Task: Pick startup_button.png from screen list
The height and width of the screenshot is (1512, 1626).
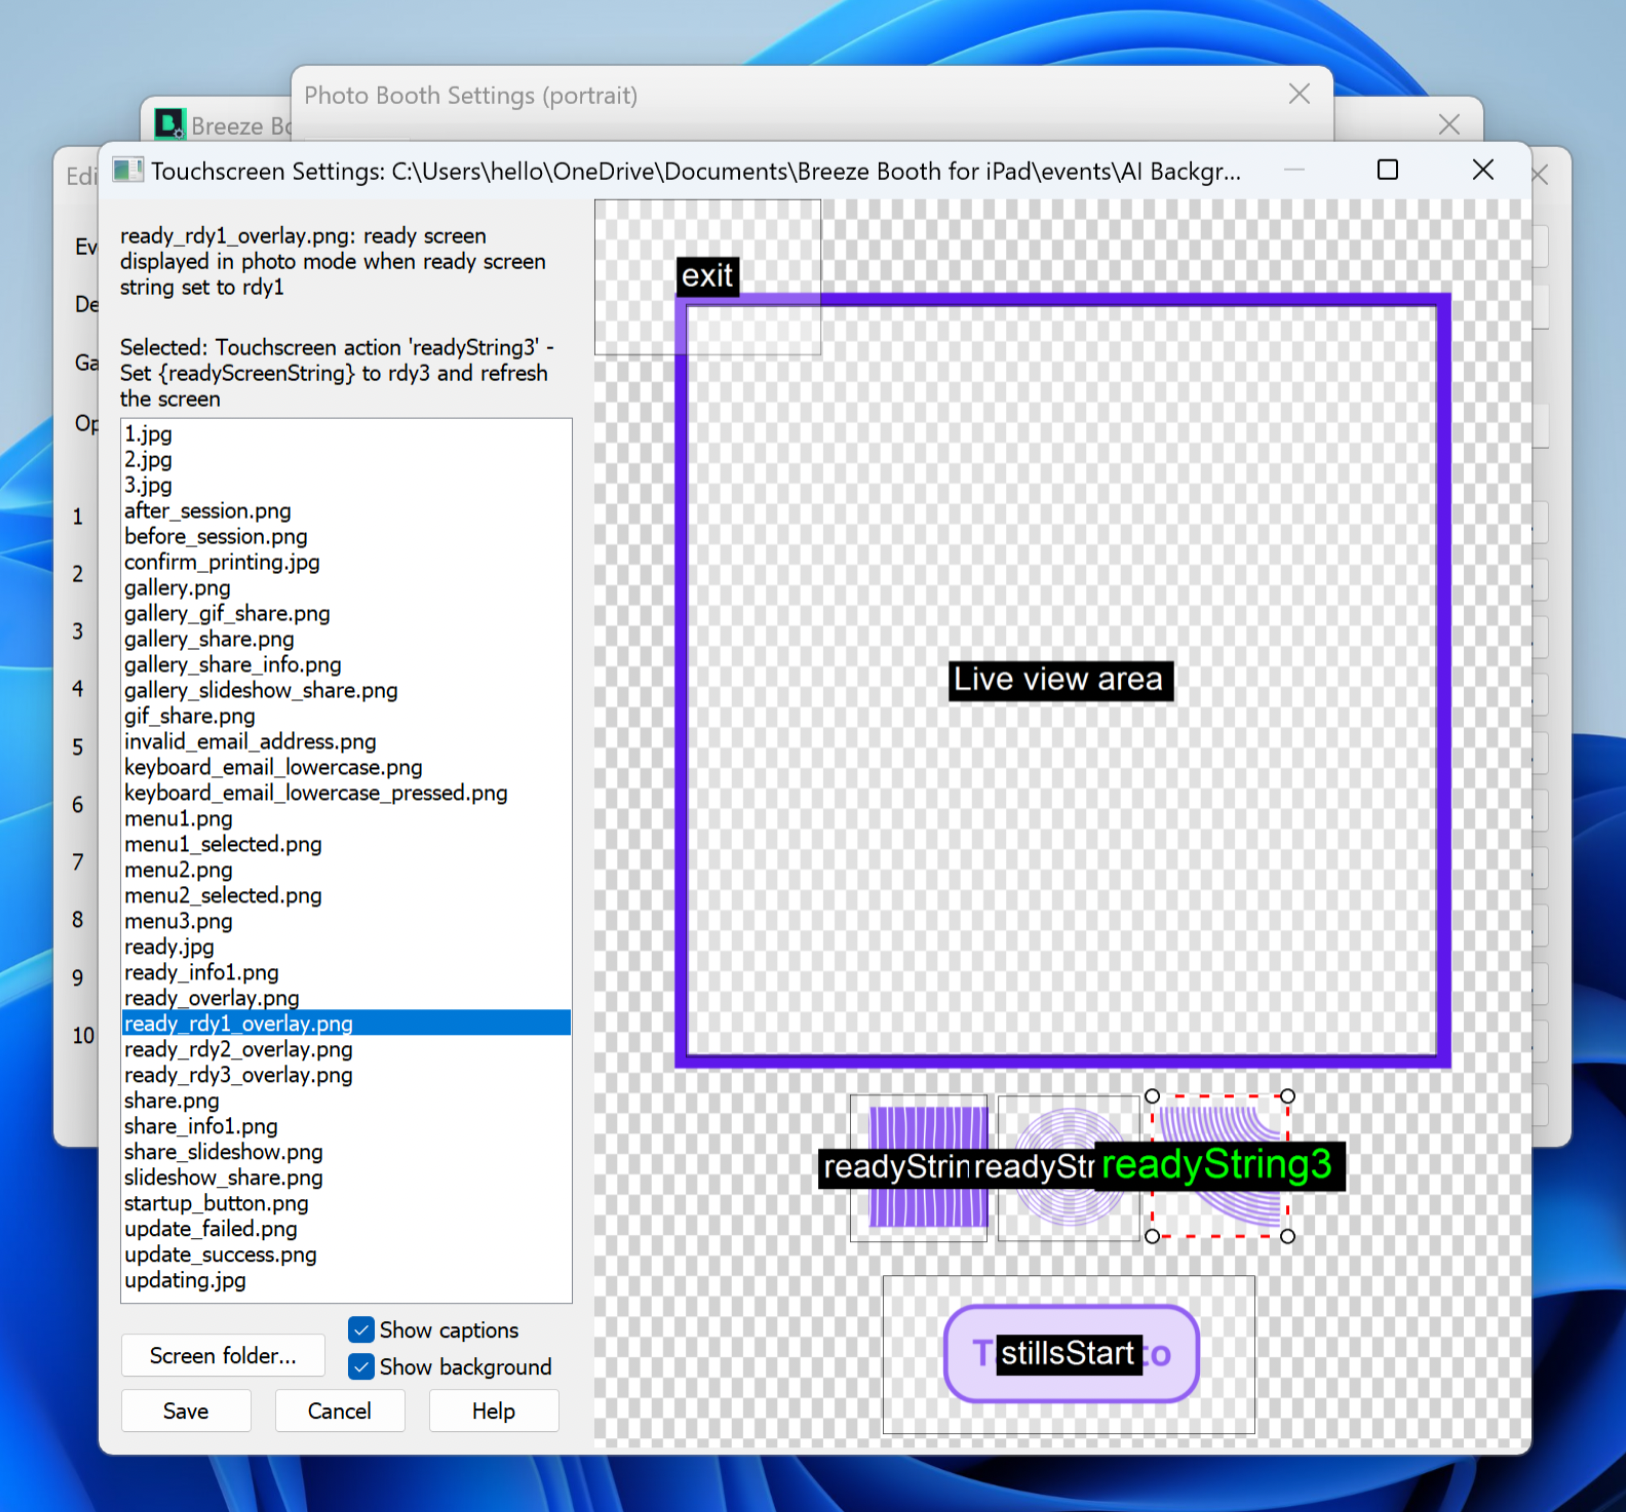Action: [x=216, y=1204]
